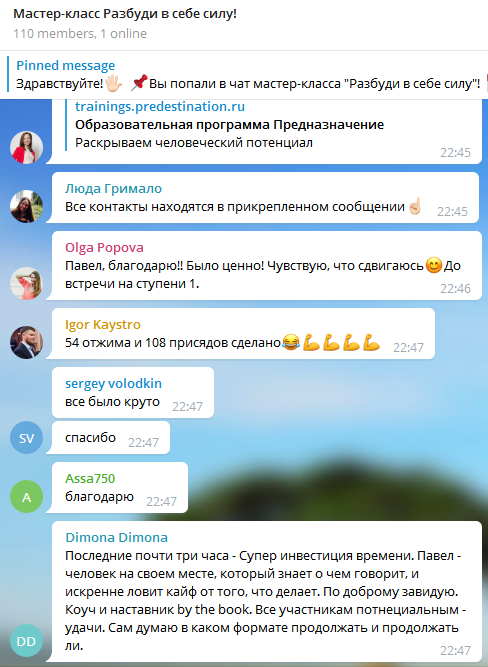
Task: Click the chat title Мастер-класс Разбуди в себе силу!
Action: [125, 14]
